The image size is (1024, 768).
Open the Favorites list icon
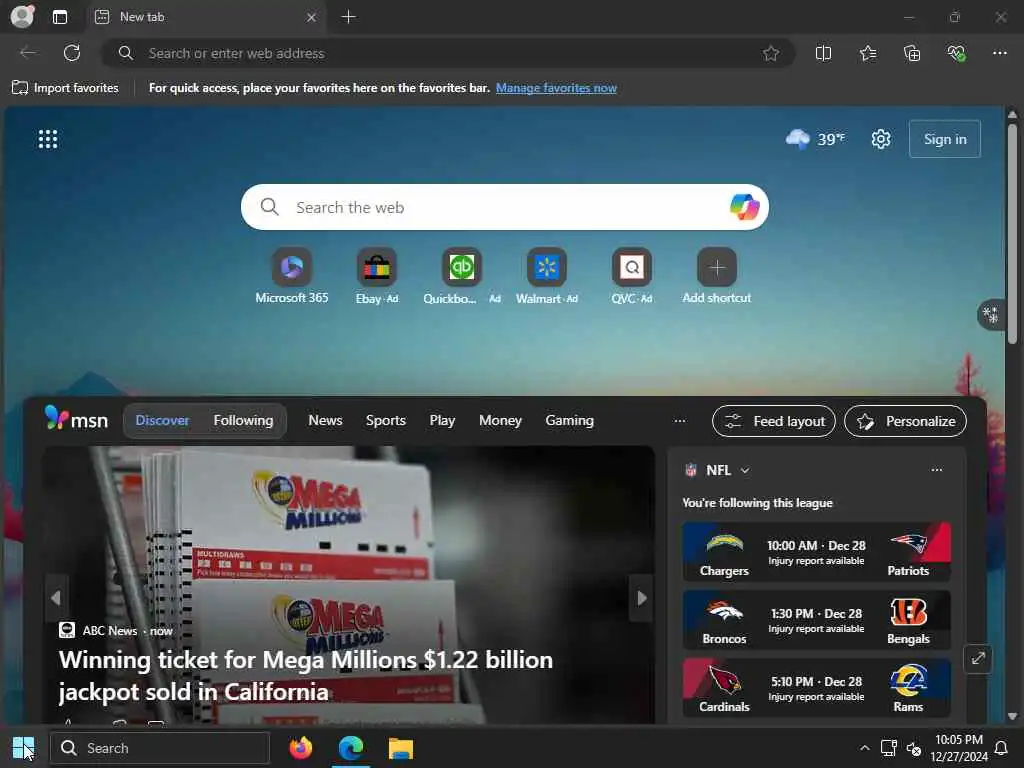868,54
